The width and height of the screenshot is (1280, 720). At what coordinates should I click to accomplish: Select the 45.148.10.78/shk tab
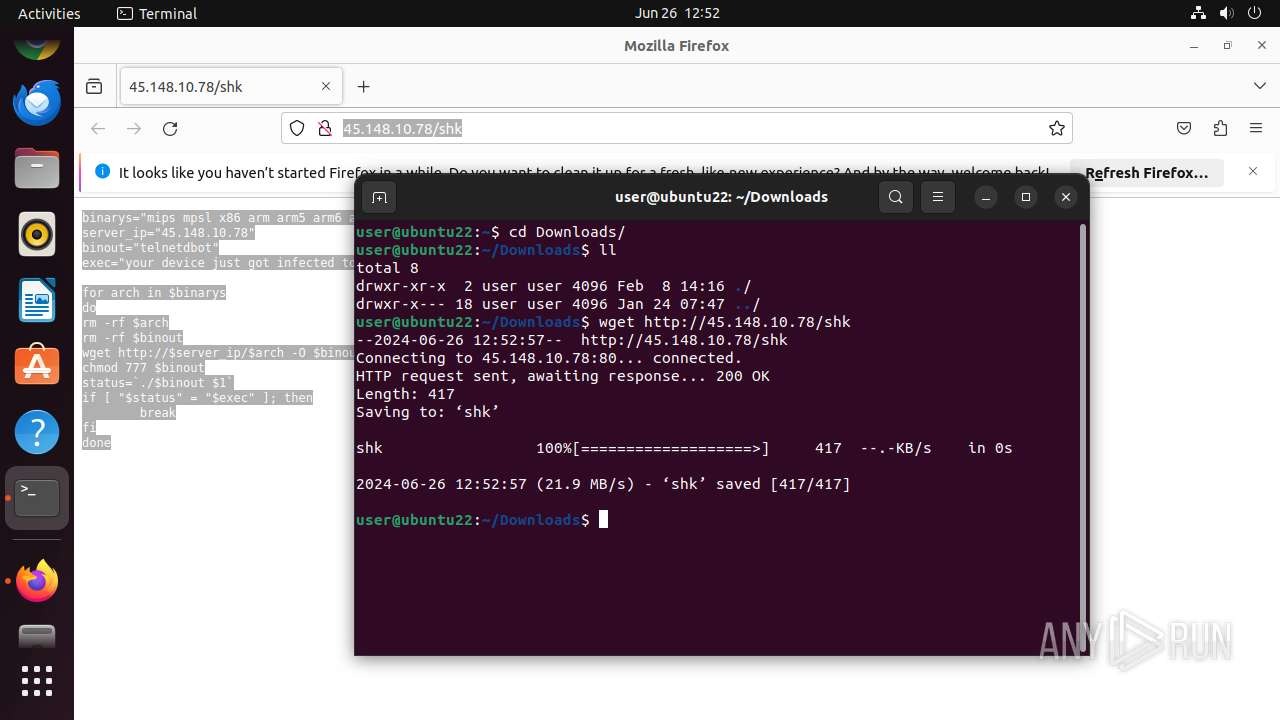pyautogui.click(x=230, y=86)
